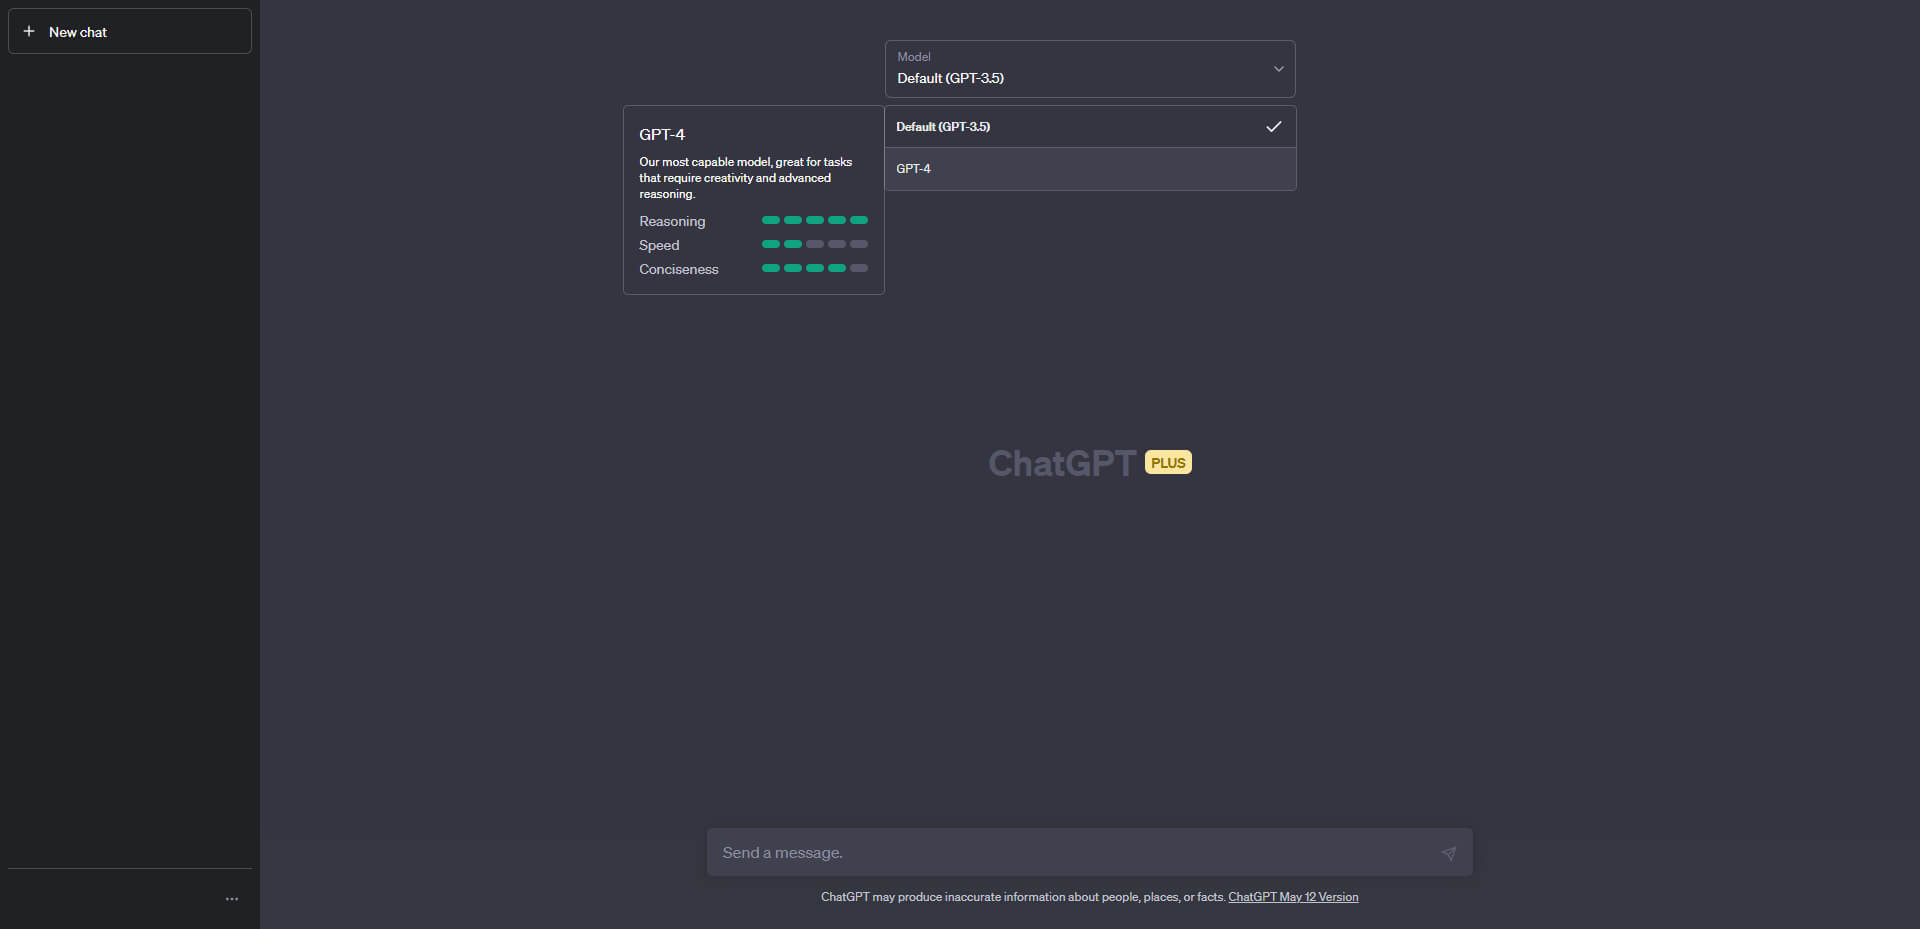
Task: Click the Reasoning rating bar
Action: point(814,220)
